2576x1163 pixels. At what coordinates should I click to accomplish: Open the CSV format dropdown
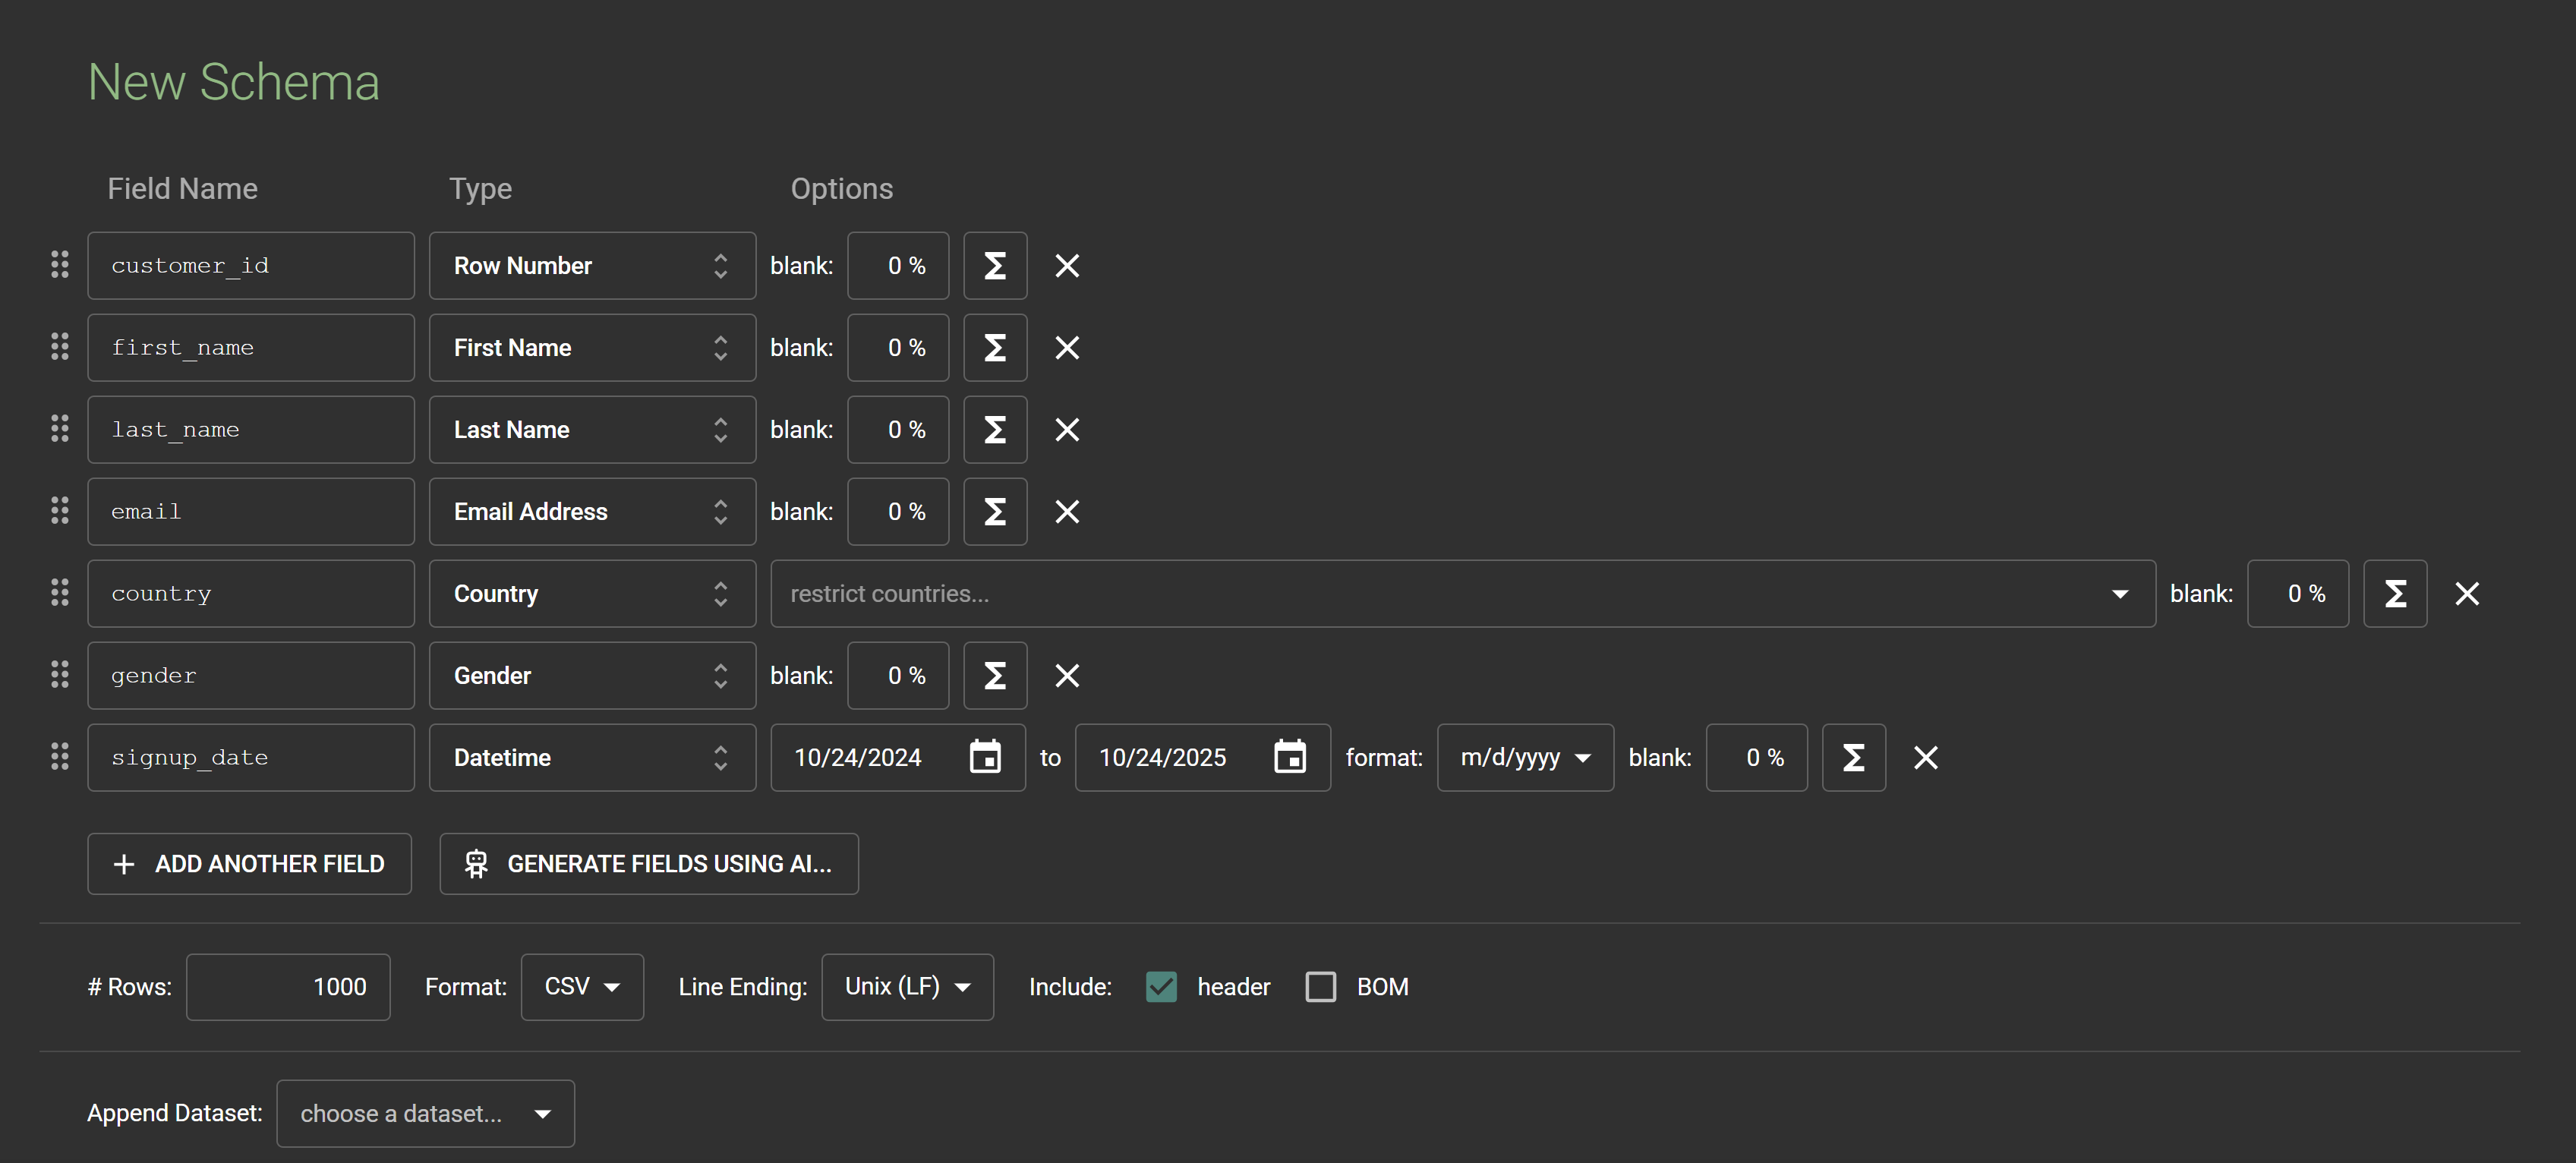tap(582, 987)
